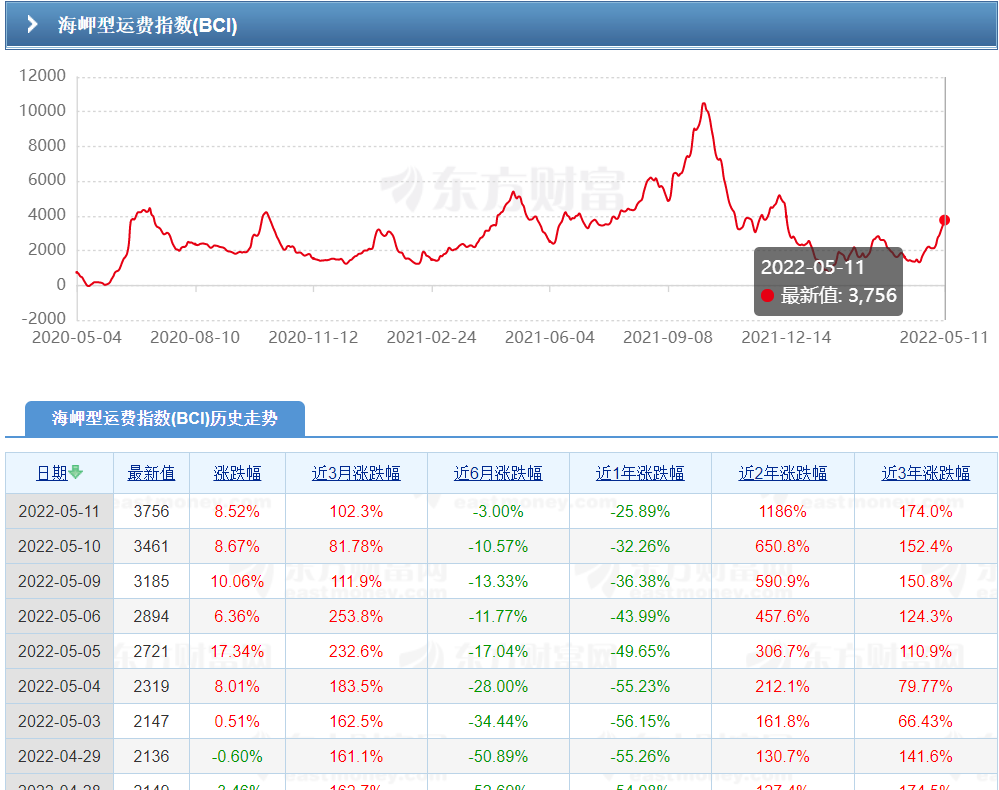Click the tooltip showing 最新值: 3,756
Viewport: 999px width, 790px height.
coord(828,280)
